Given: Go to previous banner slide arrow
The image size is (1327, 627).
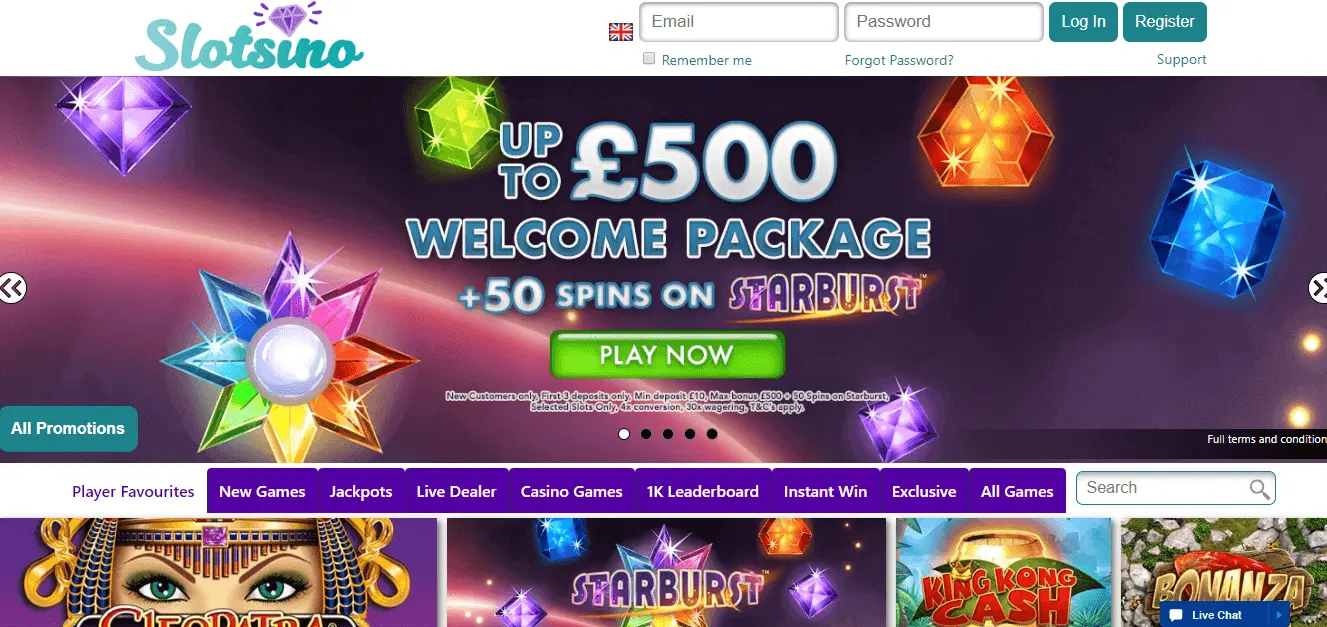Looking at the screenshot, I should tap(12, 288).
